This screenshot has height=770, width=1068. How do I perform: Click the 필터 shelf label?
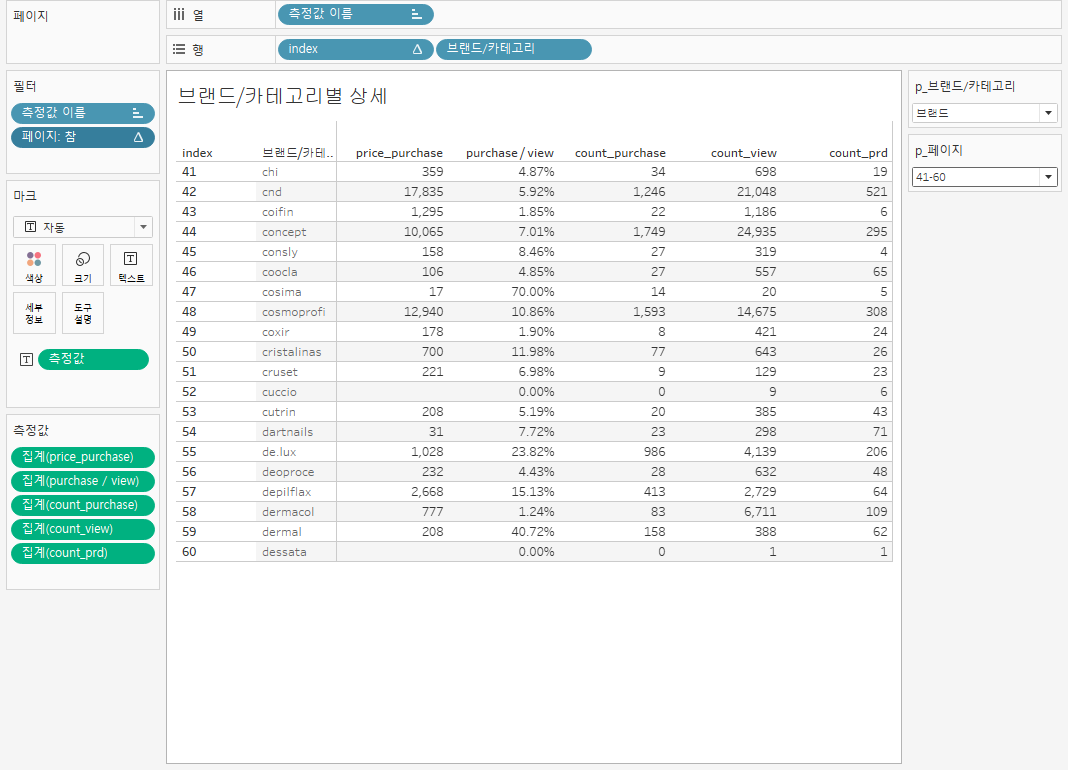[x=25, y=87]
